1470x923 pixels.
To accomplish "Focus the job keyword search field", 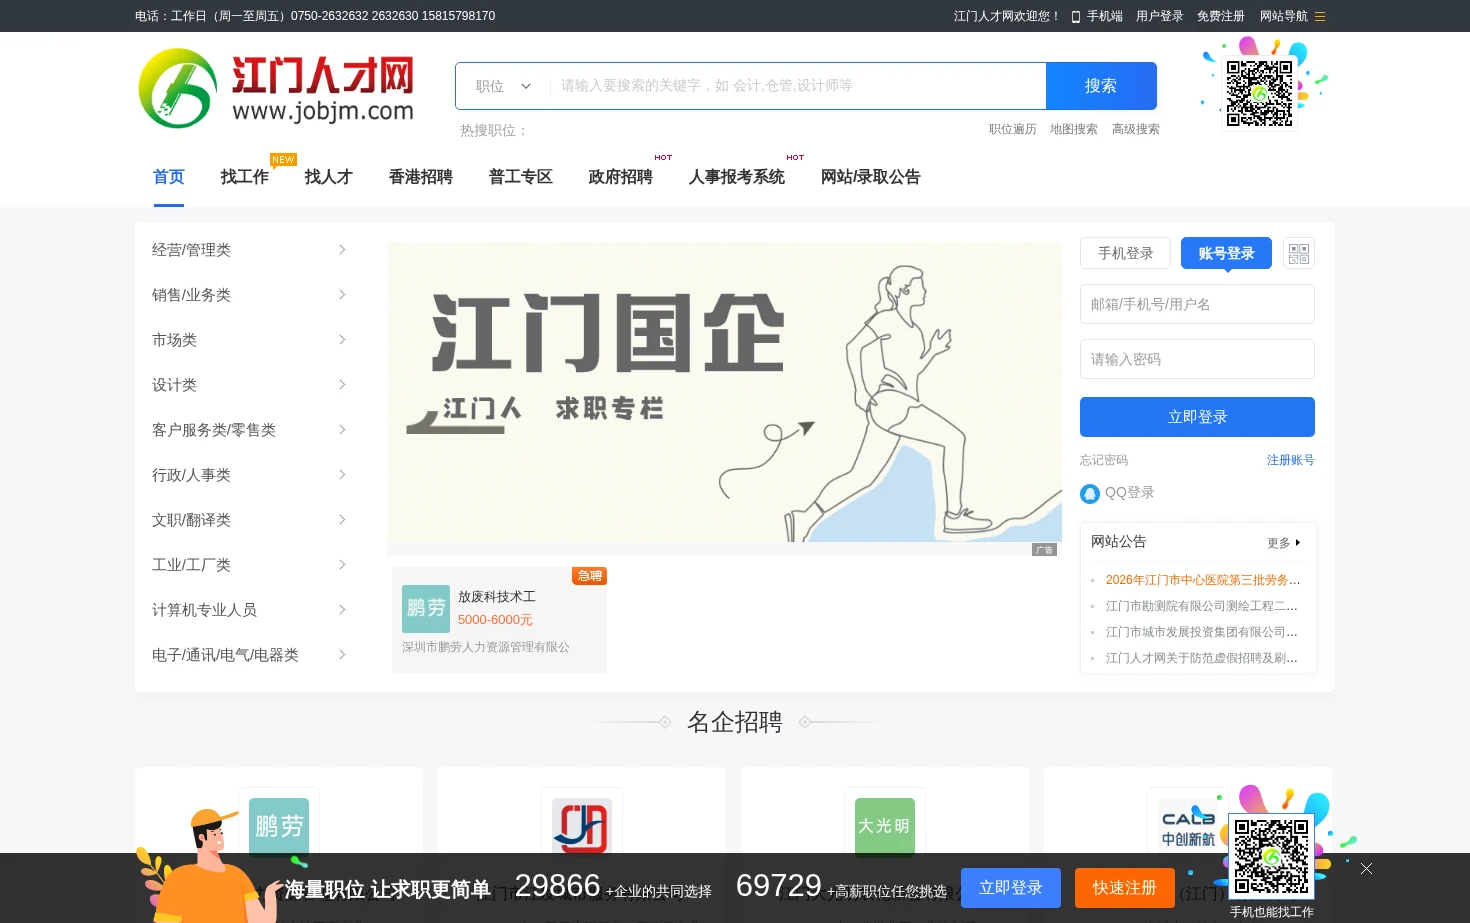I will (798, 86).
